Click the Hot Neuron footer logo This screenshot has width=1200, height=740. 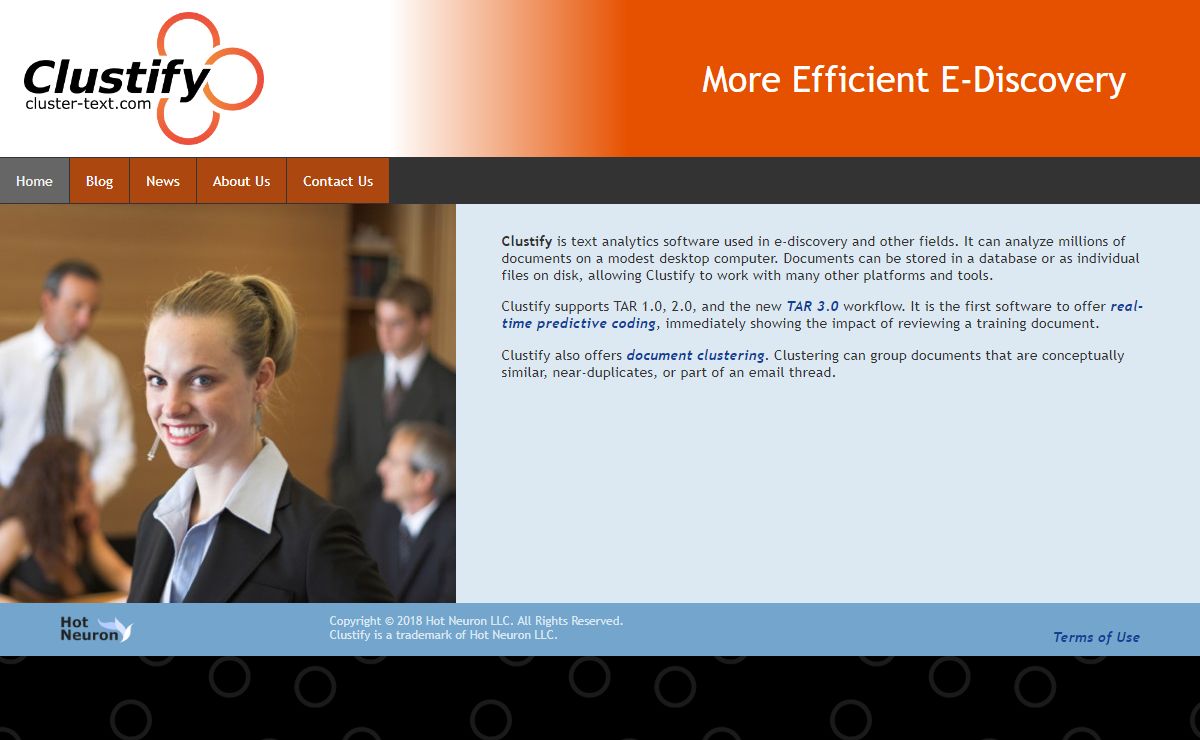point(96,629)
